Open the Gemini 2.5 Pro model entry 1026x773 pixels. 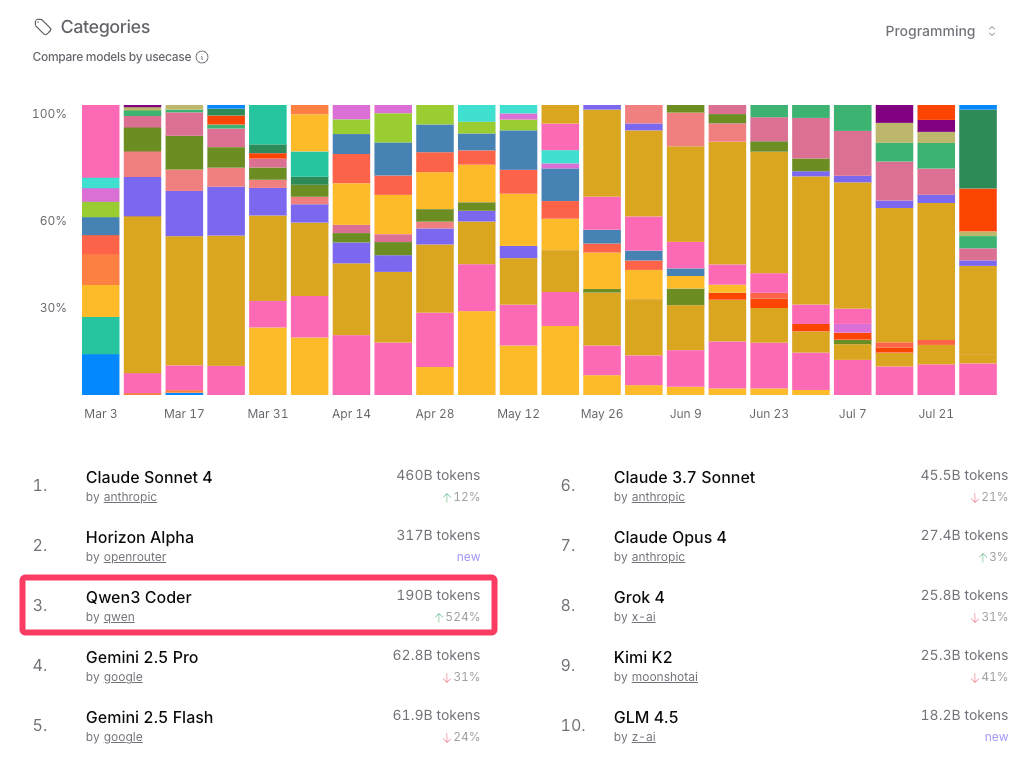pos(142,657)
